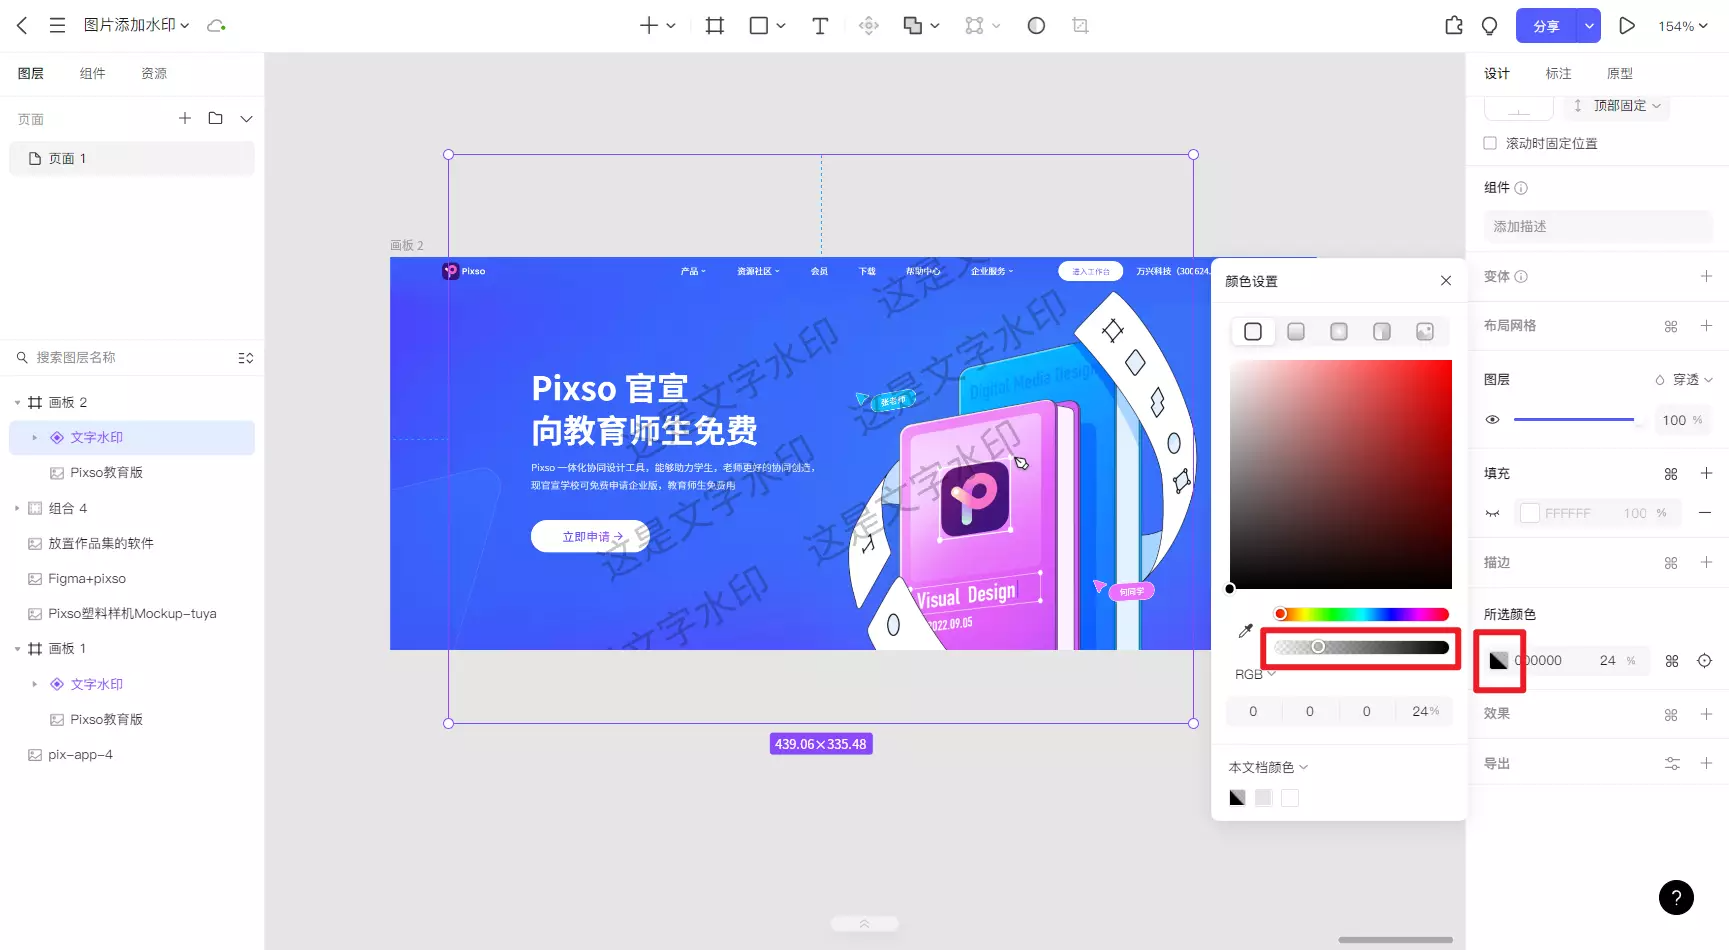Open the zoom 154% dropdown

[1683, 26]
